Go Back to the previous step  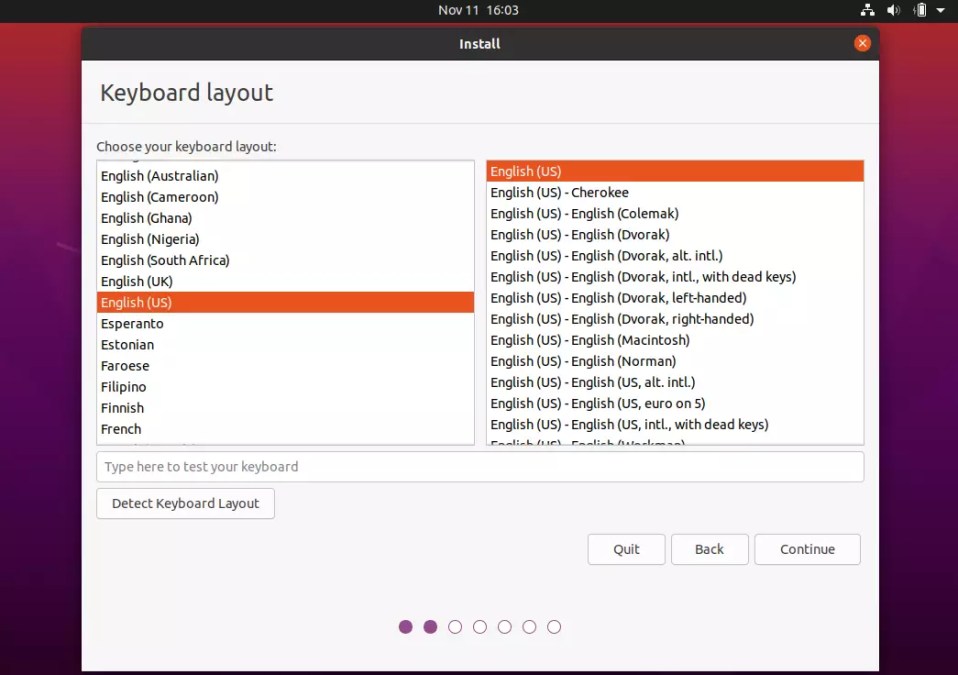(709, 549)
